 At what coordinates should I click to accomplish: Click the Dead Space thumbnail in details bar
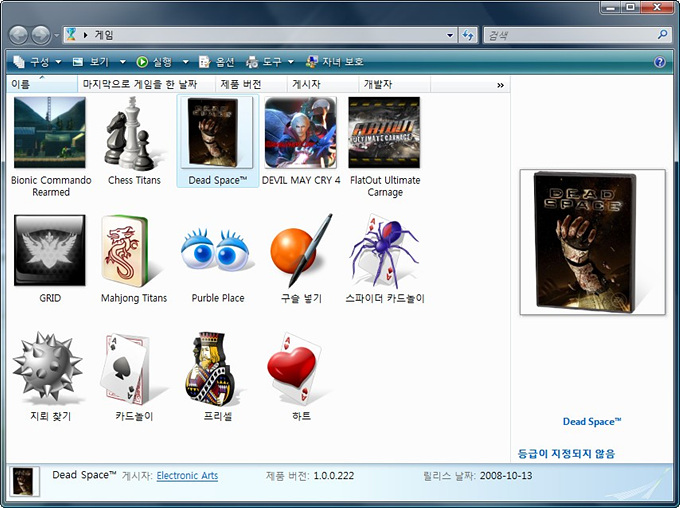click(23, 481)
